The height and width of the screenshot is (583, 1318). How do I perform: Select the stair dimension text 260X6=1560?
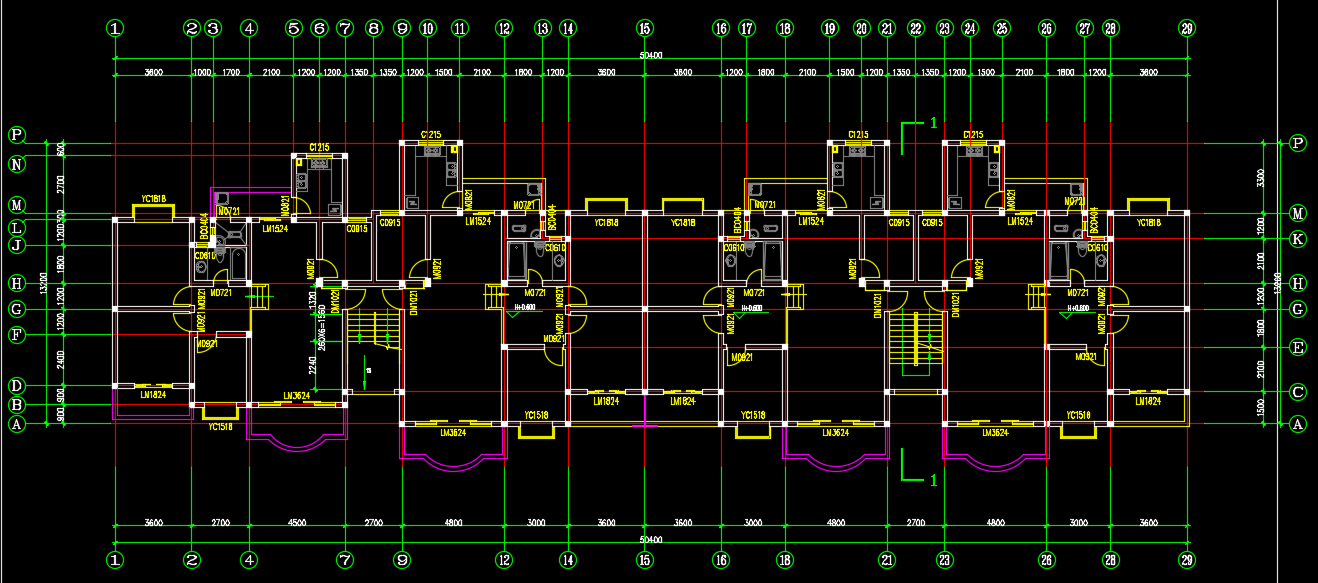coord(323,330)
